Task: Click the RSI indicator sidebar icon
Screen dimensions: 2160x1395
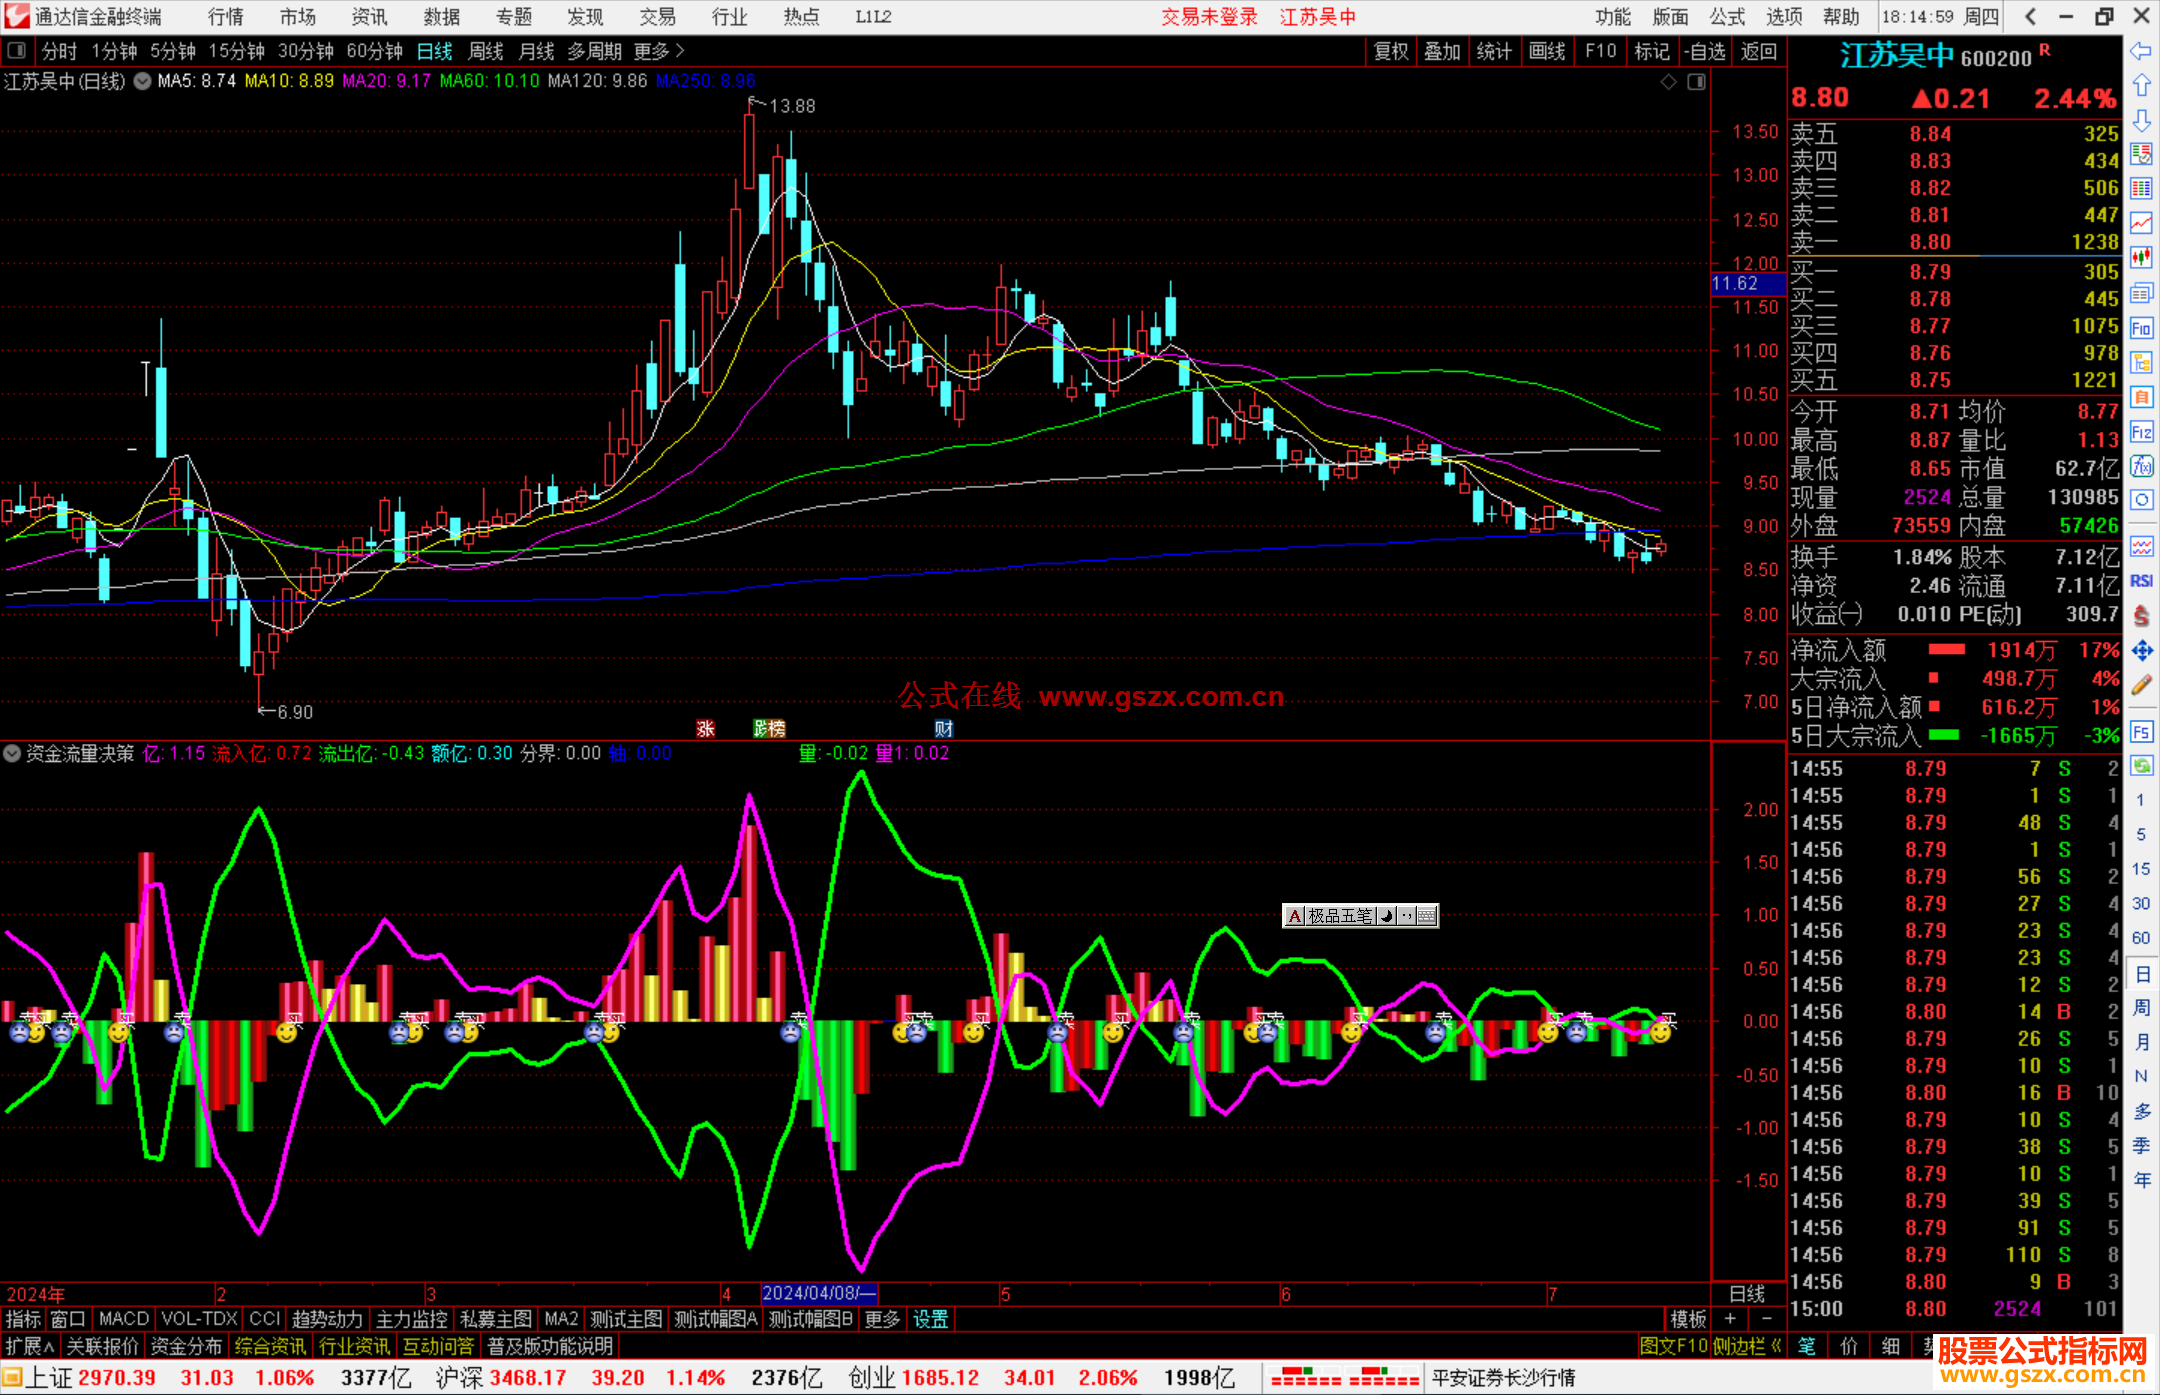Action: [2141, 581]
